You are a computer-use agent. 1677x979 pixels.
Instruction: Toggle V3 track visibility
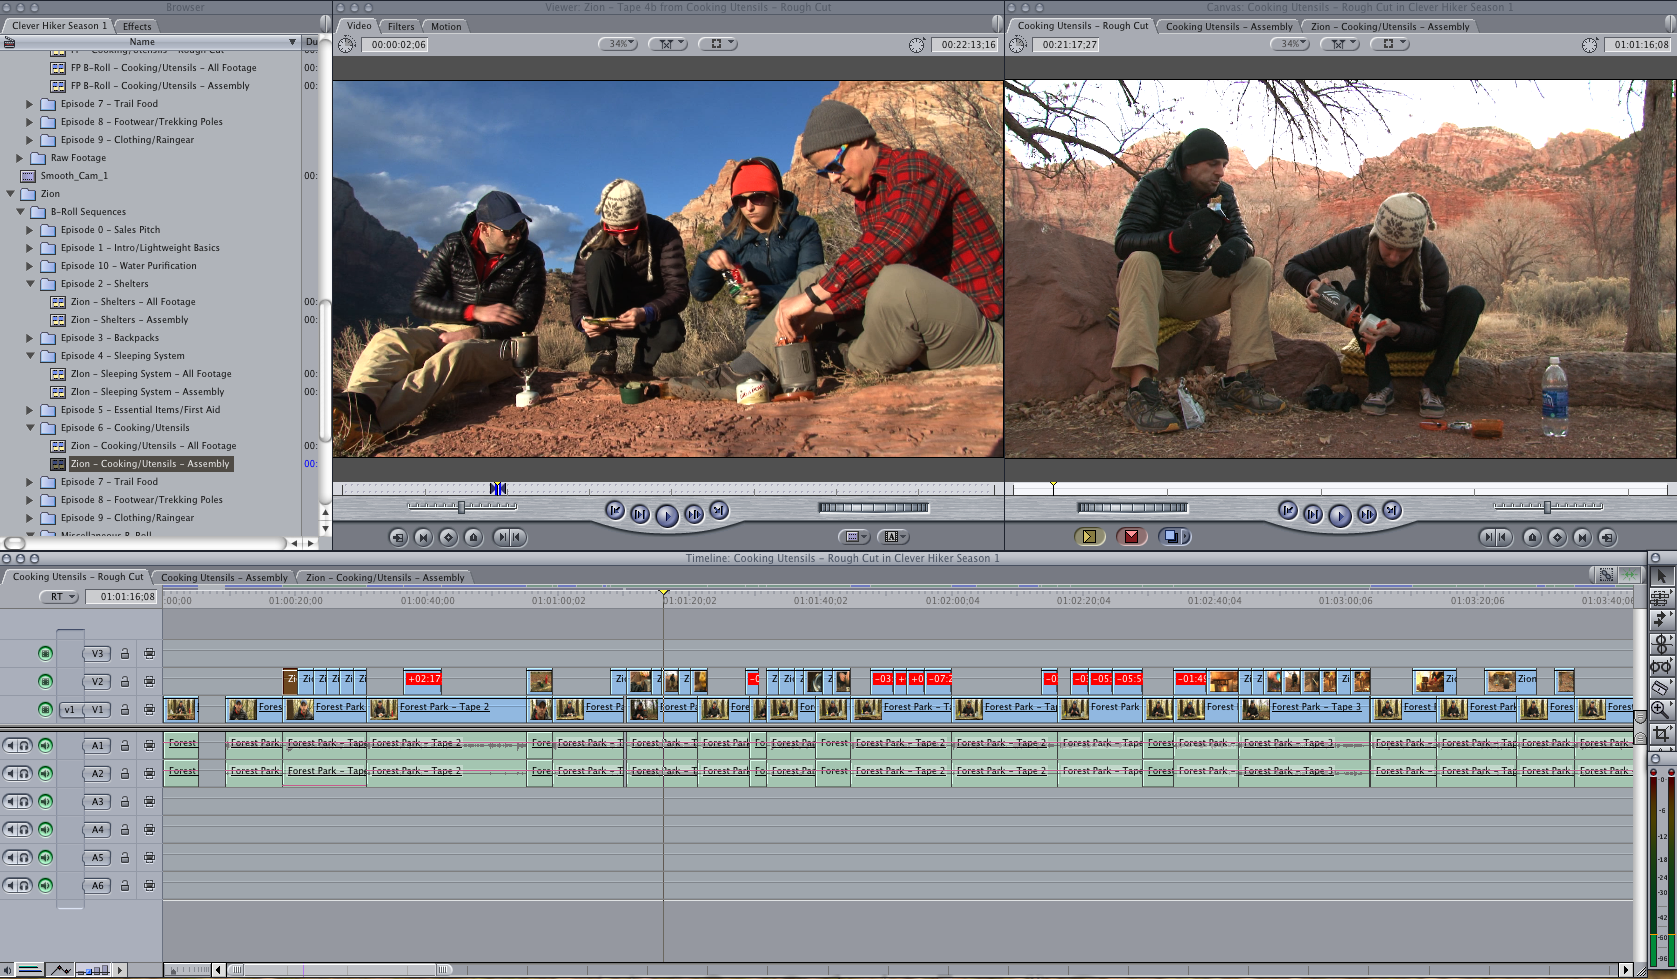pos(45,653)
